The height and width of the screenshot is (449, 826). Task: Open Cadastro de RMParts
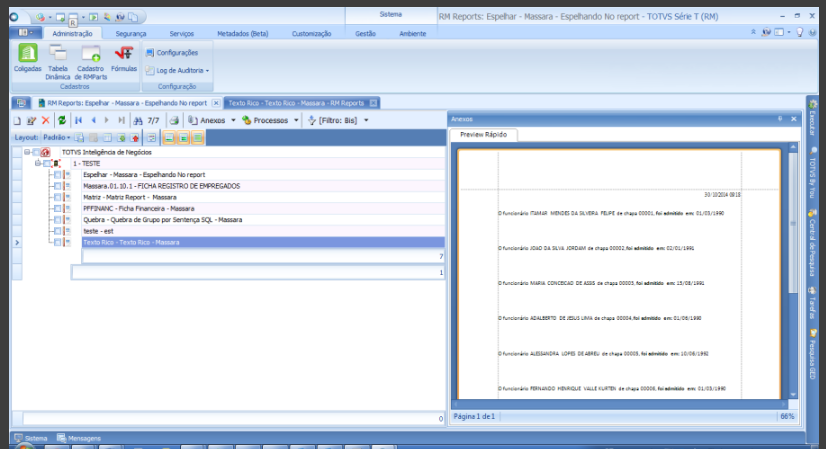pos(91,62)
